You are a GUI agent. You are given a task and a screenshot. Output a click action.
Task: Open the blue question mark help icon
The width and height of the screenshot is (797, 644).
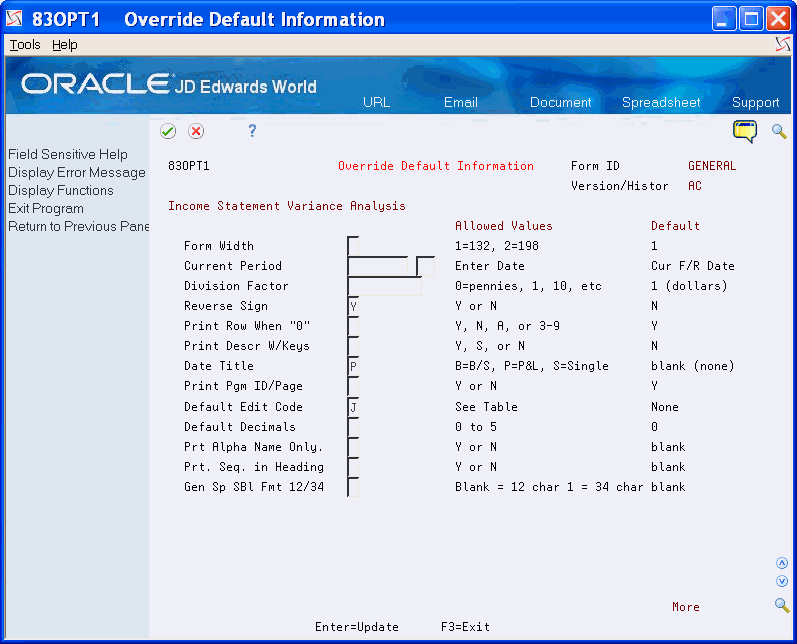(x=252, y=131)
